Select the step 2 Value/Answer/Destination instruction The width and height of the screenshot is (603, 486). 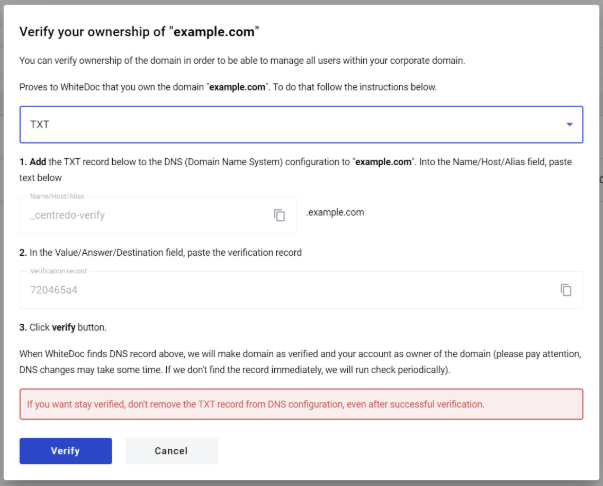coord(160,253)
